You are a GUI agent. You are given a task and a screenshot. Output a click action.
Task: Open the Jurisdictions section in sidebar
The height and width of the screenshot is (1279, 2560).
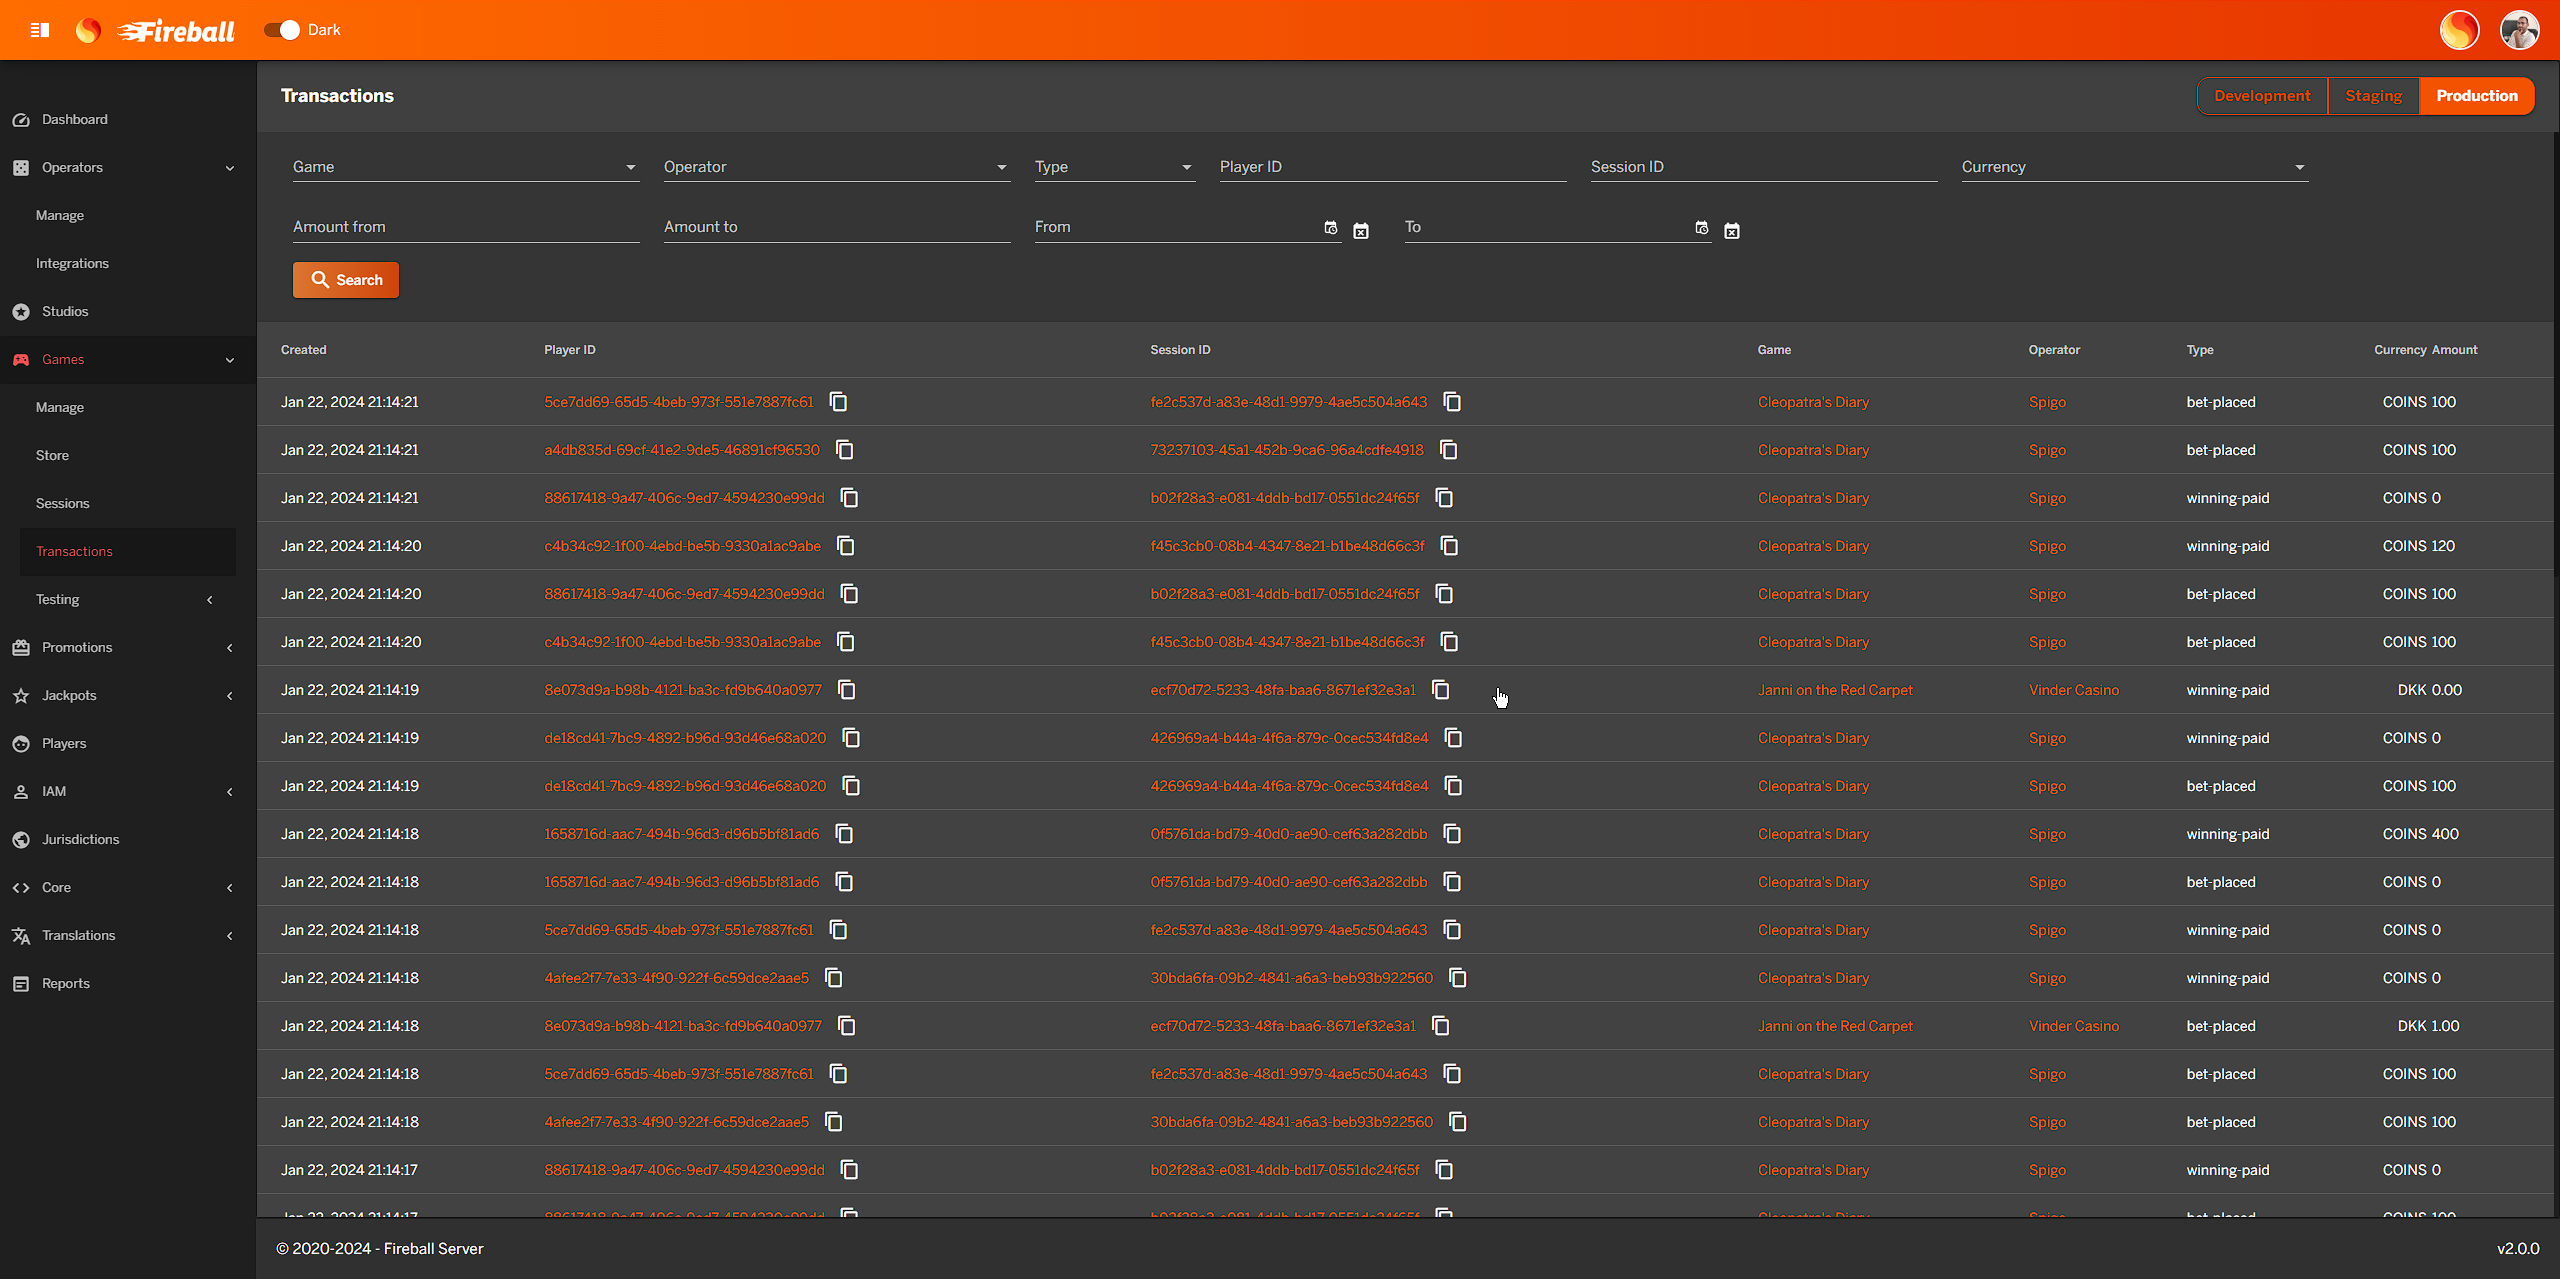tap(80, 839)
